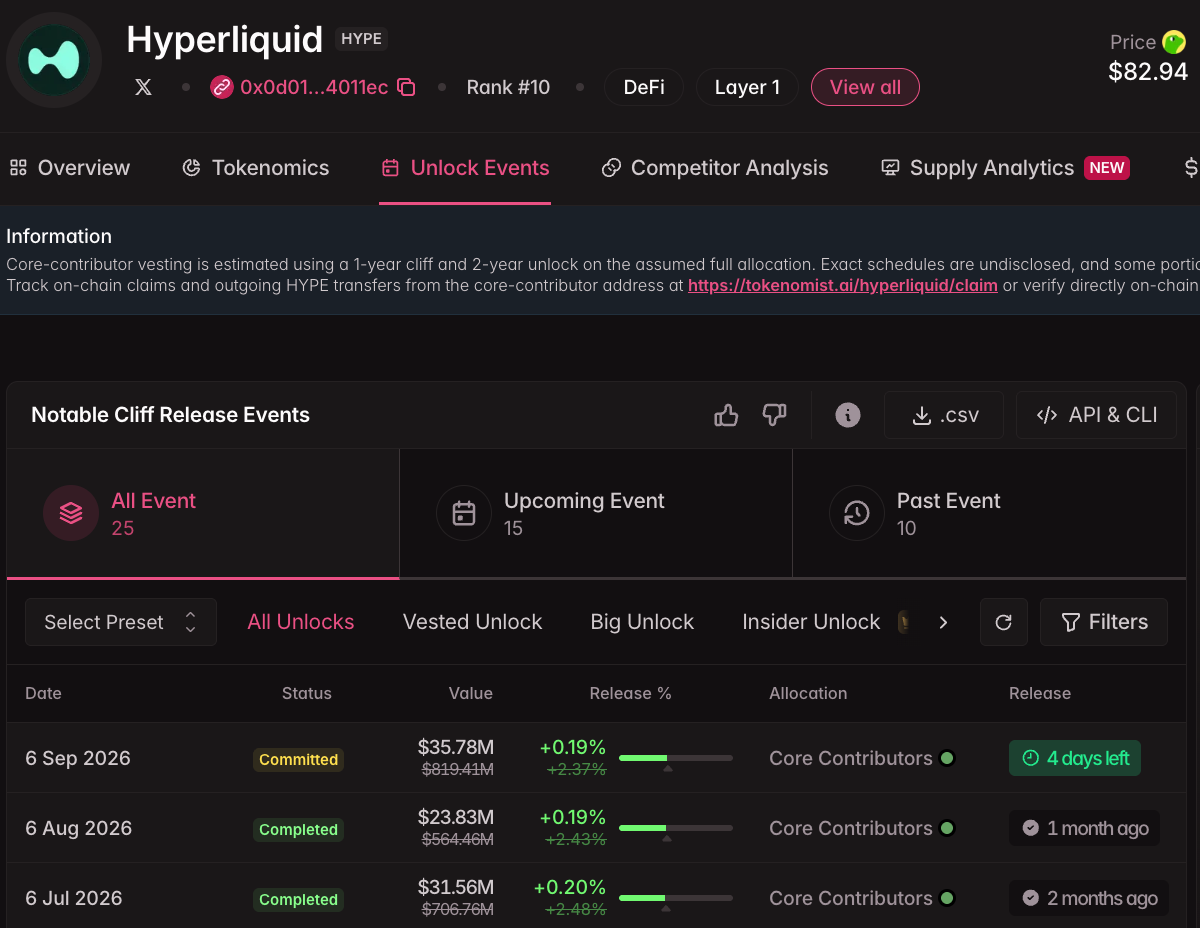Sort by the Value column header

tap(471, 693)
